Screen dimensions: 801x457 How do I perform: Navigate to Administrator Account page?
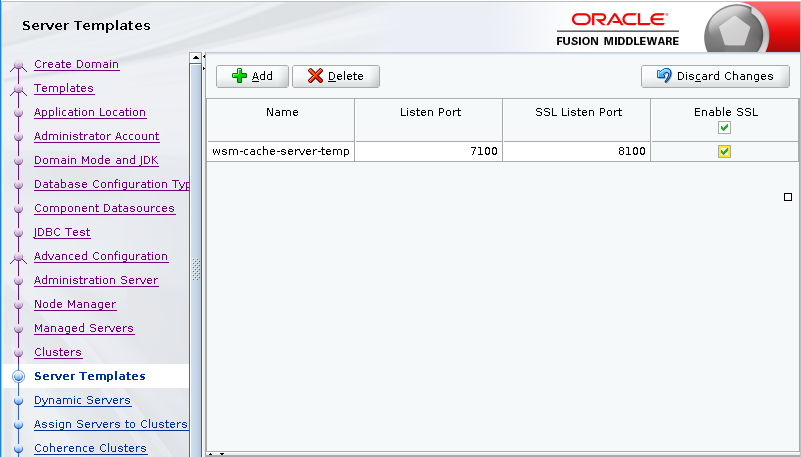96,136
